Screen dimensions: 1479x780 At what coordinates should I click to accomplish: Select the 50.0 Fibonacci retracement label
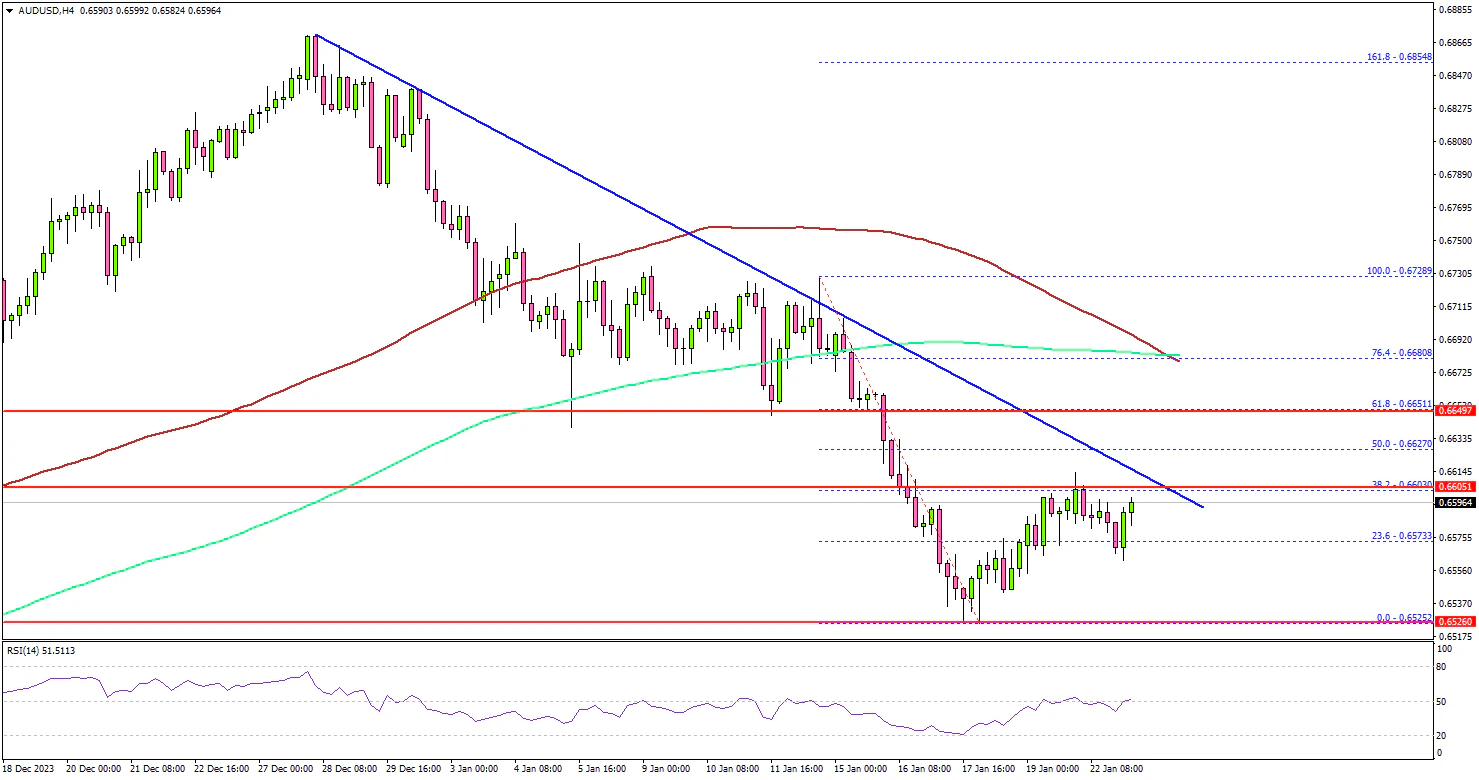tap(1399, 443)
